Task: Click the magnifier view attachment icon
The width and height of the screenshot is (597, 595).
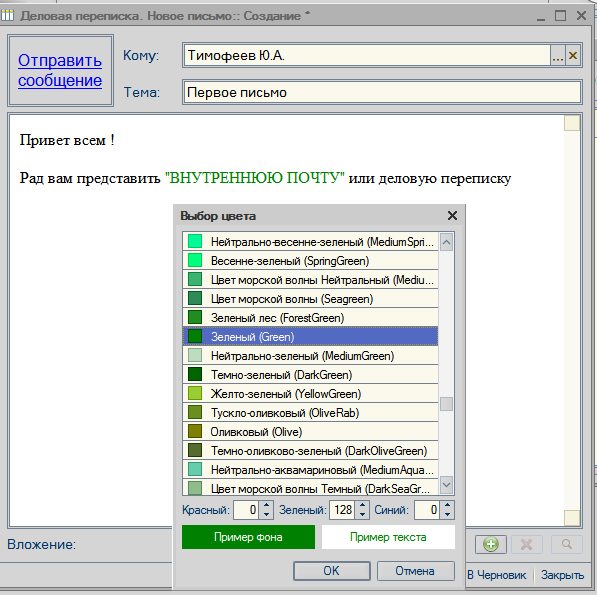Action: coord(567,544)
